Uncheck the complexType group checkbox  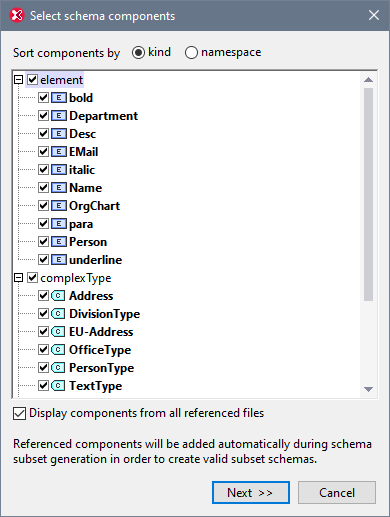(x=32, y=278)
